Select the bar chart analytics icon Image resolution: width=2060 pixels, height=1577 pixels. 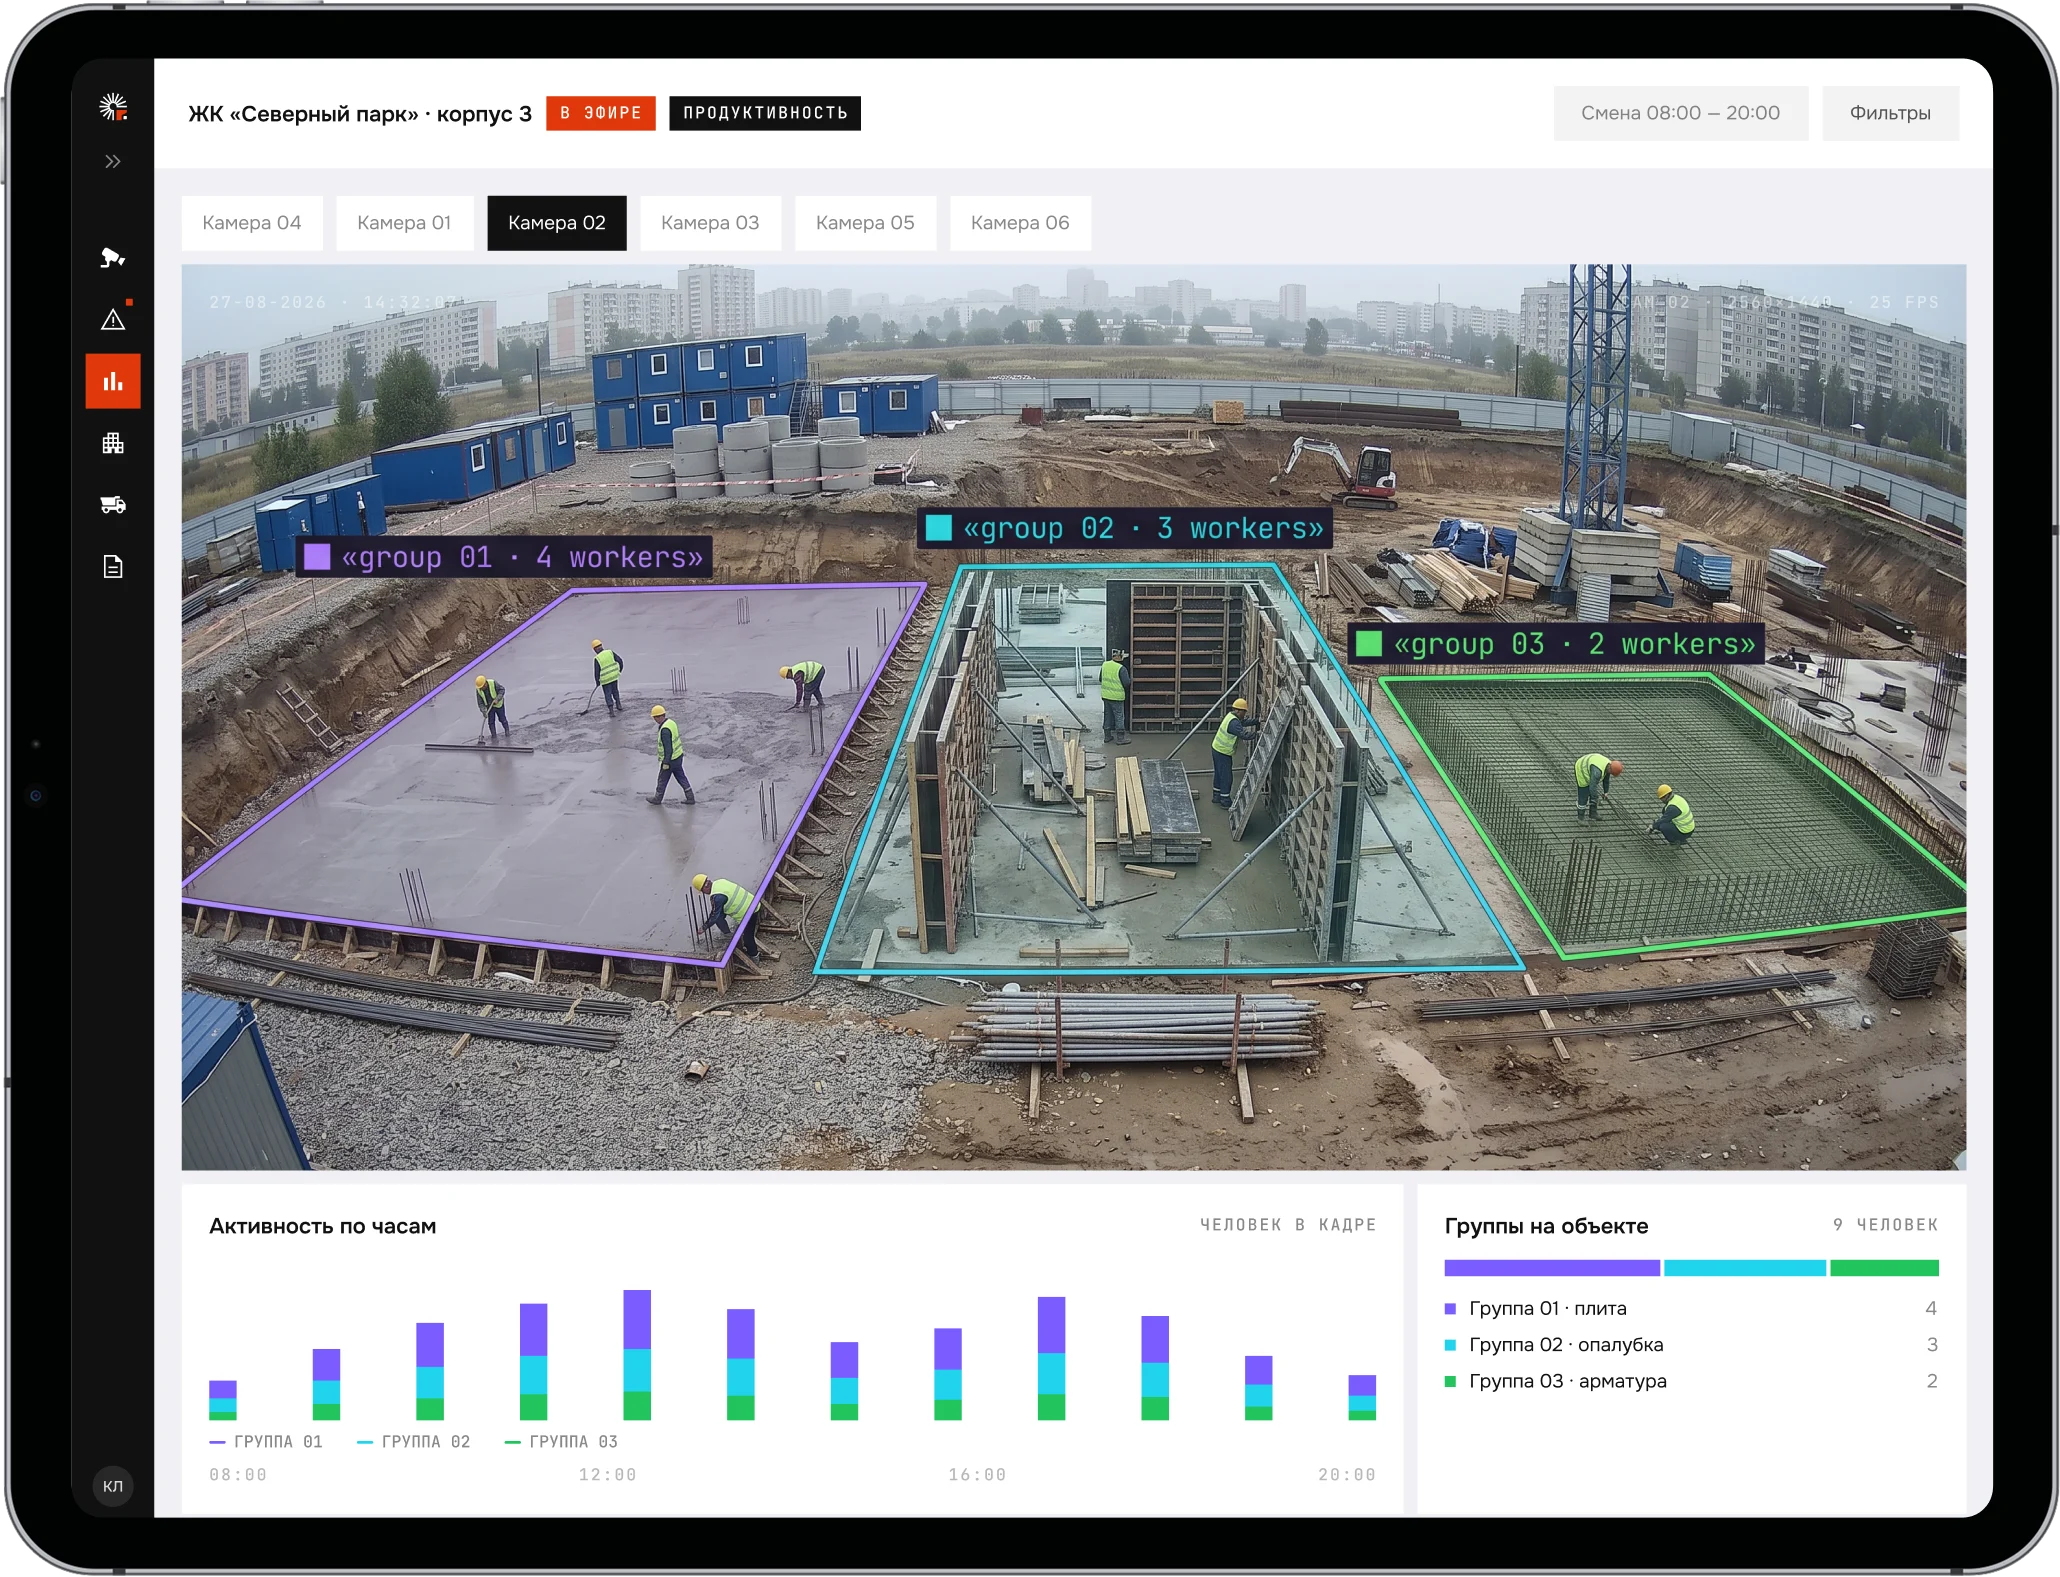pos(113,381)
